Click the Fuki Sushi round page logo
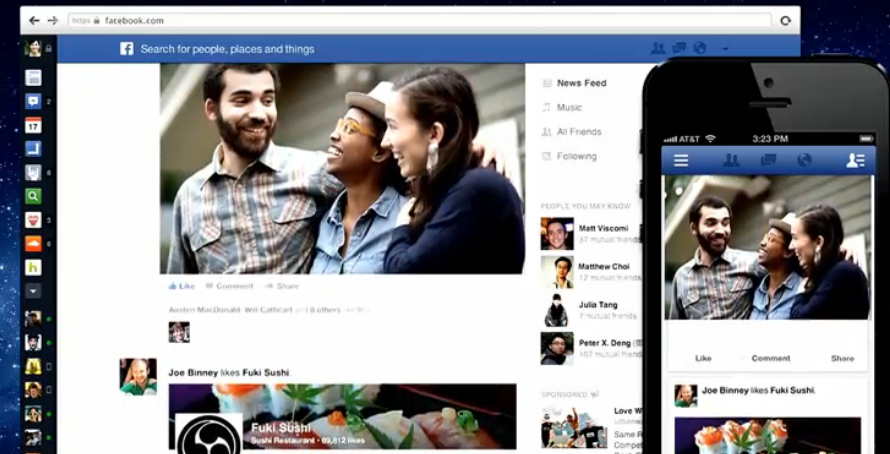890x454 pixels. tap(209, 434)
